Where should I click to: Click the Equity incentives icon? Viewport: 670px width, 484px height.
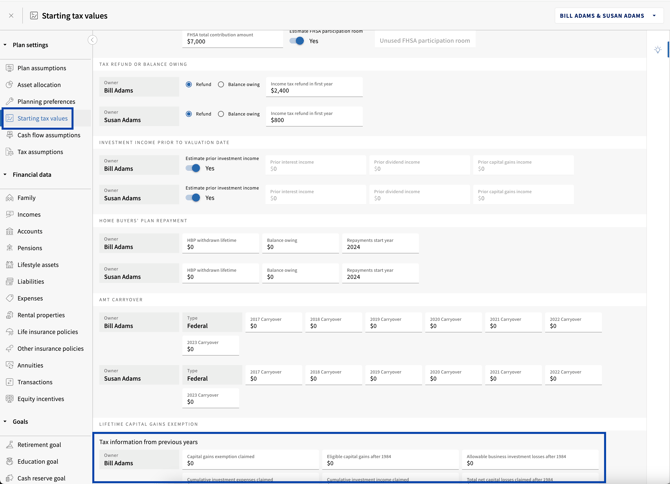(x=9, y=399)
